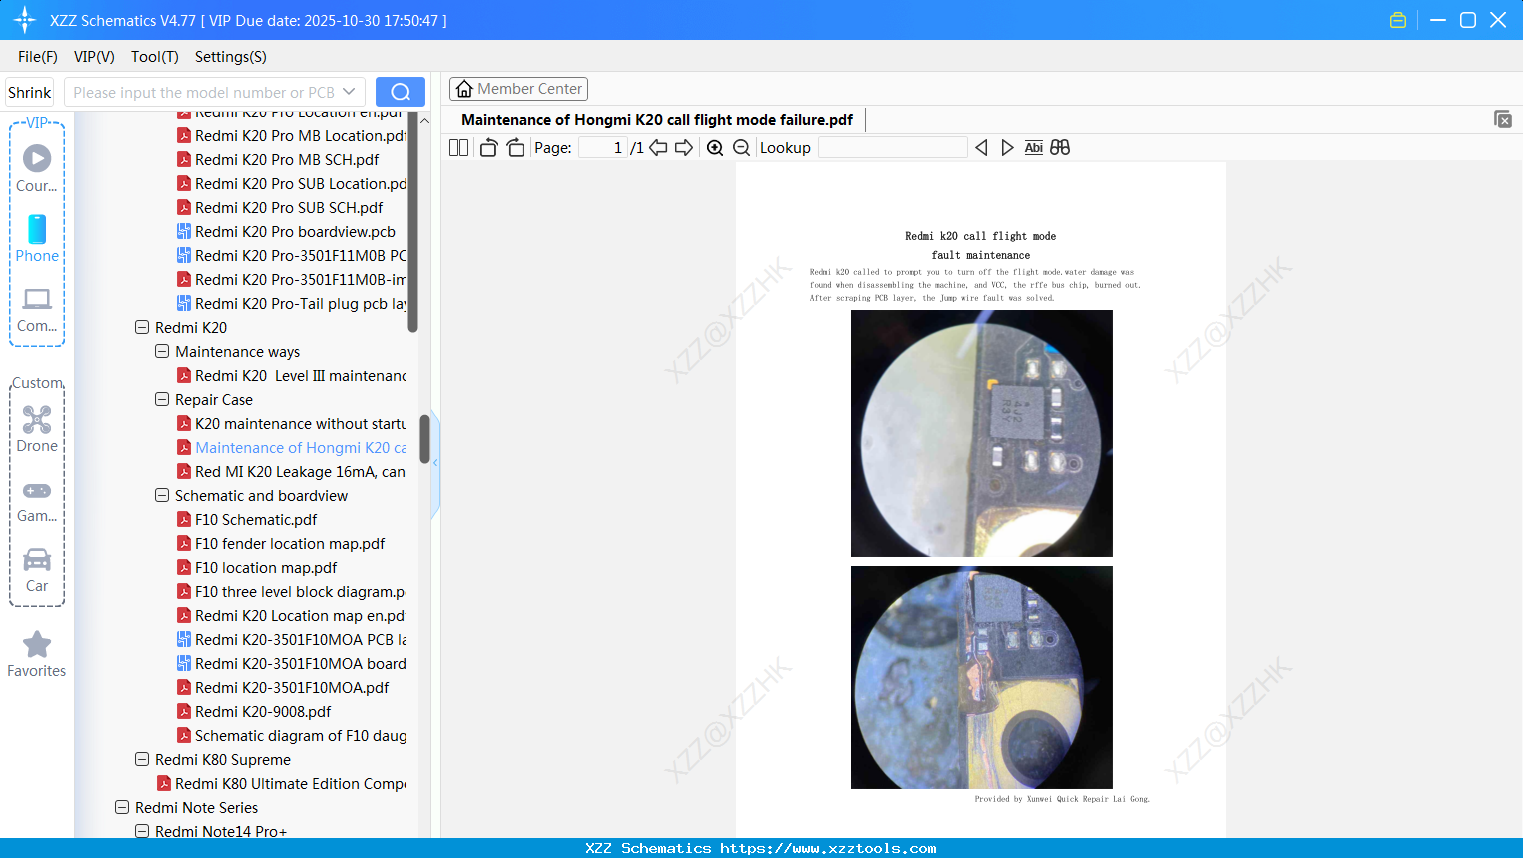
Task: Open Redmi K20-9008.pdf
Action: pyautogui.click(x=263, y=712)
